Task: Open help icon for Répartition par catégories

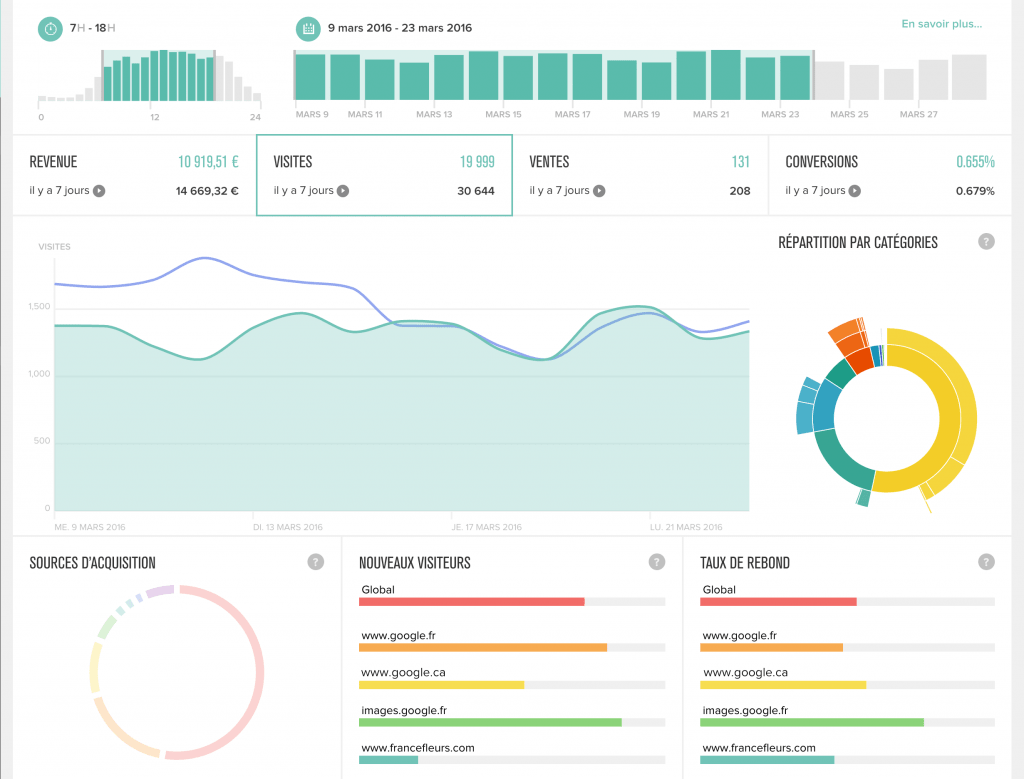Action: pyautogui.click(x=986, y=241)
